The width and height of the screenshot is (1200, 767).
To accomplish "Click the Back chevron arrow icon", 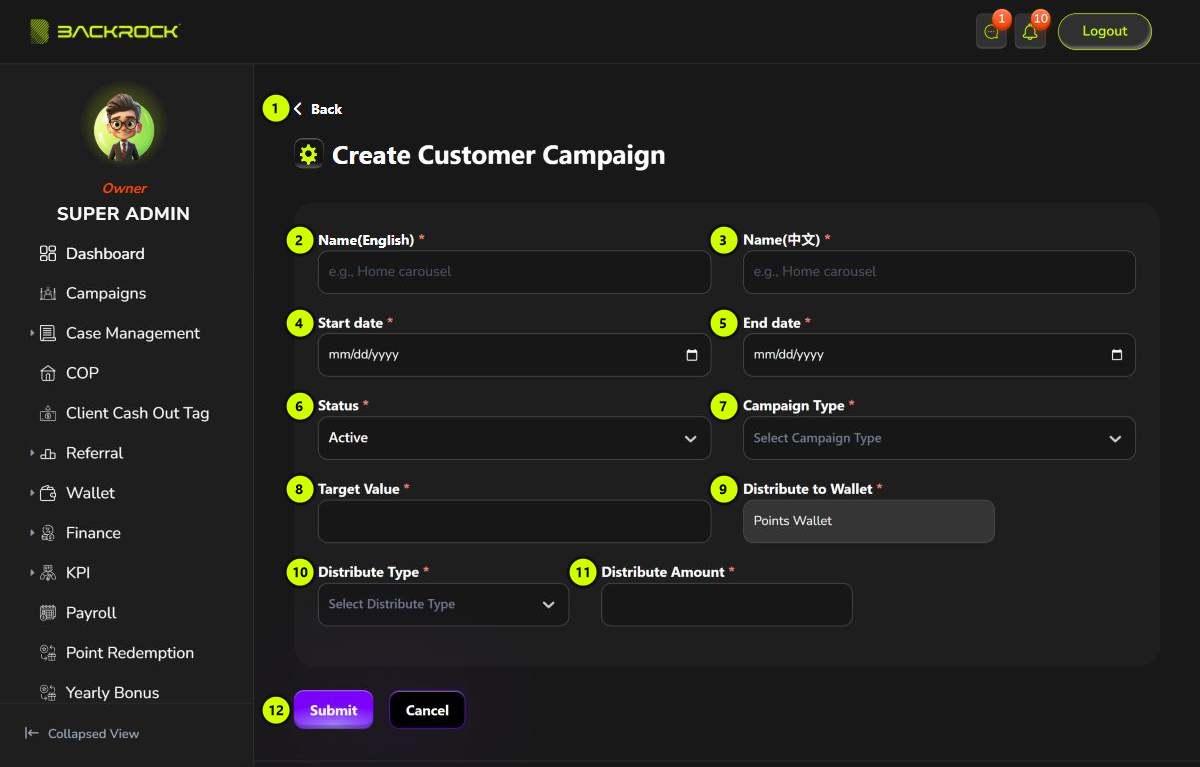I will coord(298,109).
